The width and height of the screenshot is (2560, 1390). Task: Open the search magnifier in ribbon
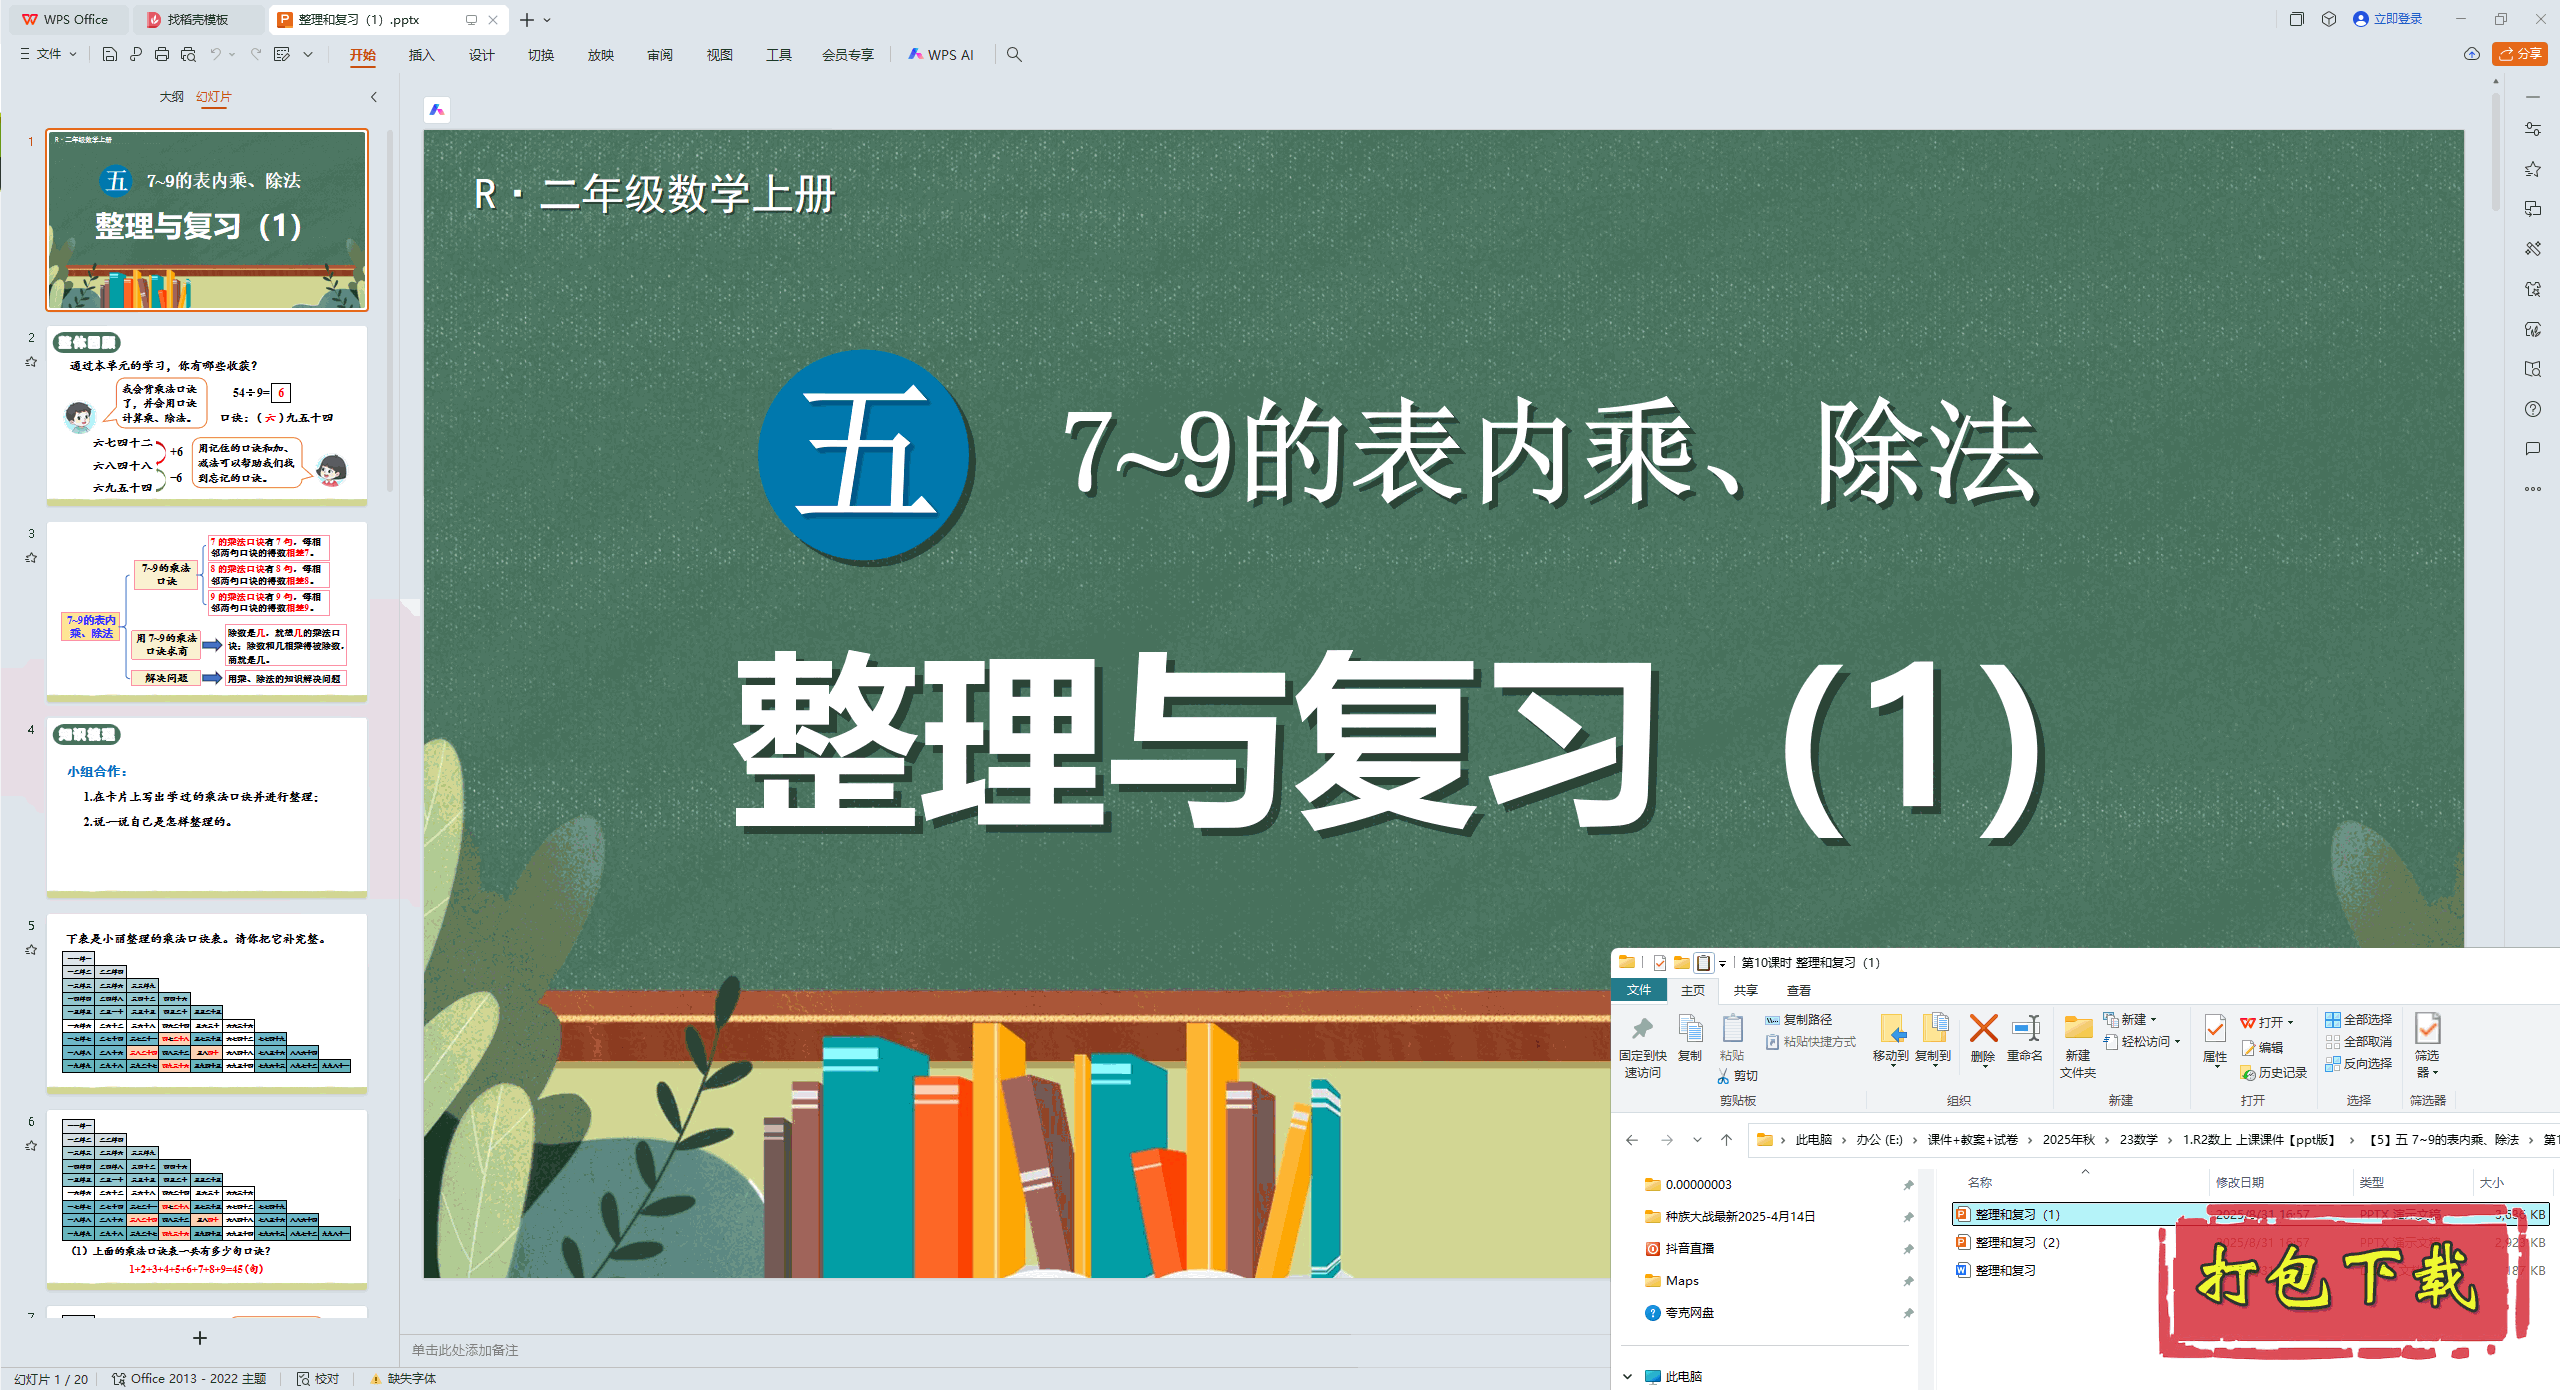1014,54
